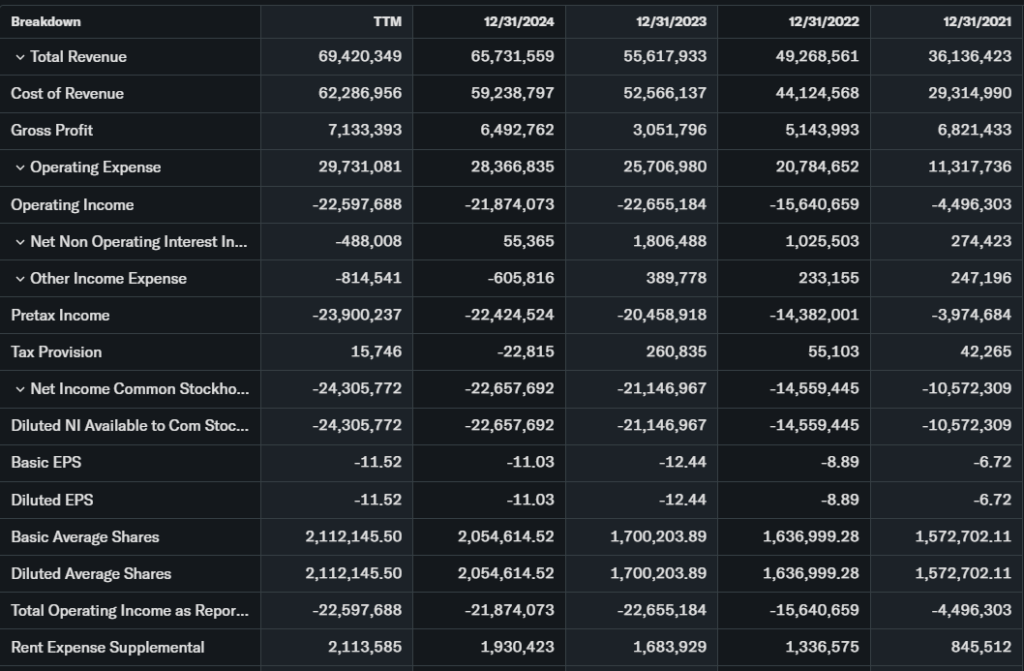Expand Net Non Operating Interest Income chevron
Screen dimensions: 1024x671
pyautogui.click(x=20, y=242)
